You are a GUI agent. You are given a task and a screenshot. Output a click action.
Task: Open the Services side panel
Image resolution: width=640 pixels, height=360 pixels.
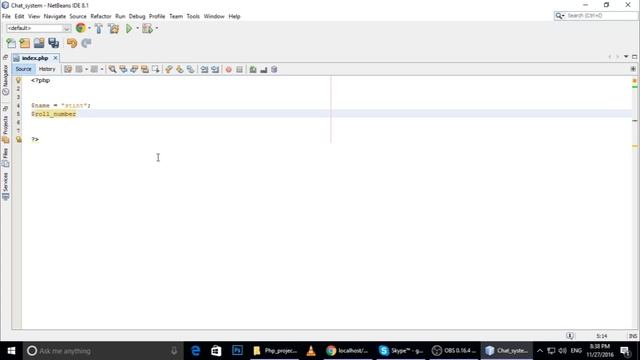click(5, 186)
